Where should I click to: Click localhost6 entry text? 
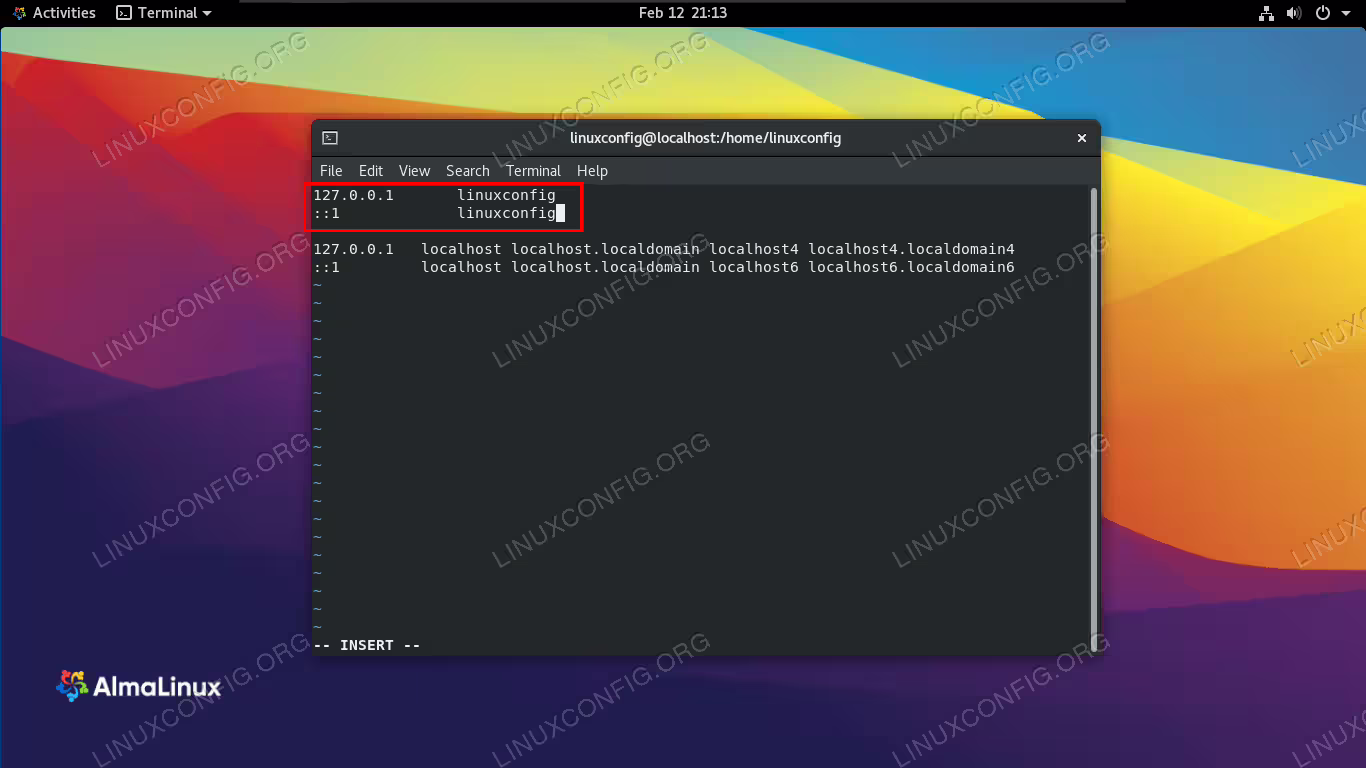[754, 267]
